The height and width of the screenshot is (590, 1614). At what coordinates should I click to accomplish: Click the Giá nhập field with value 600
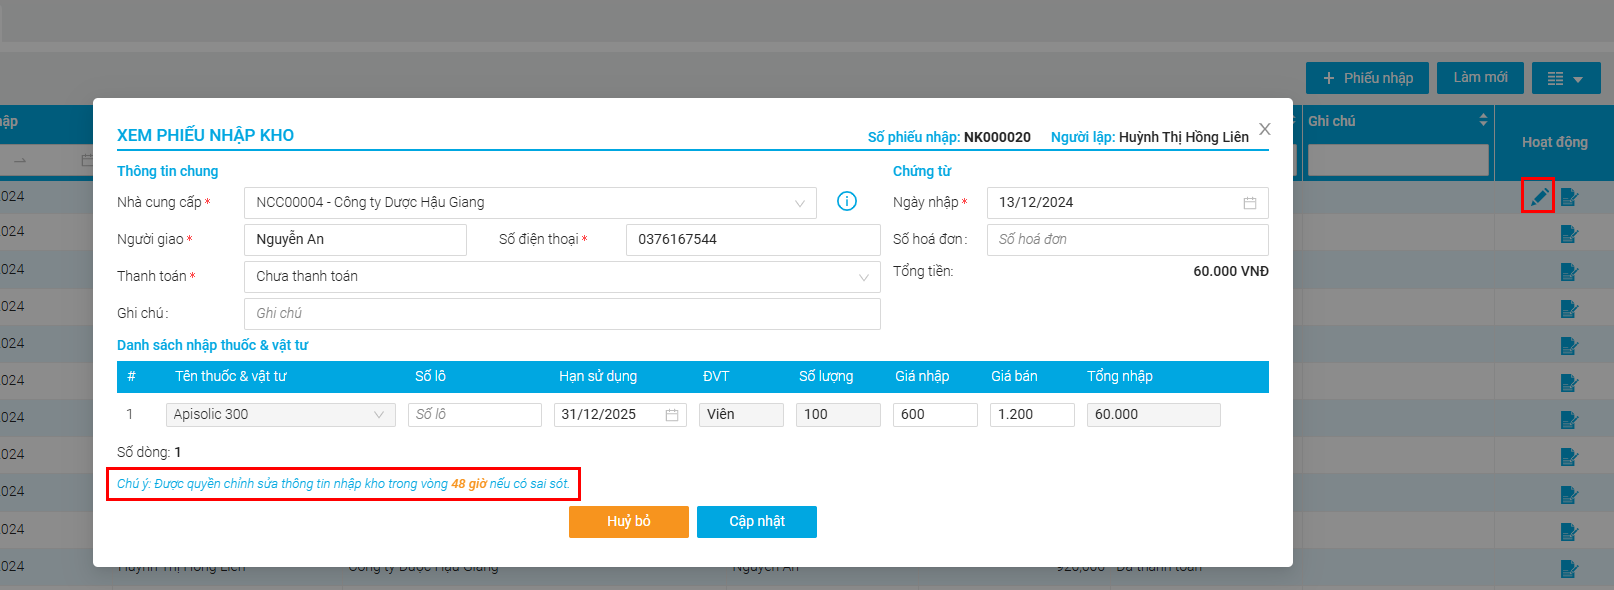tap(935, 415)
